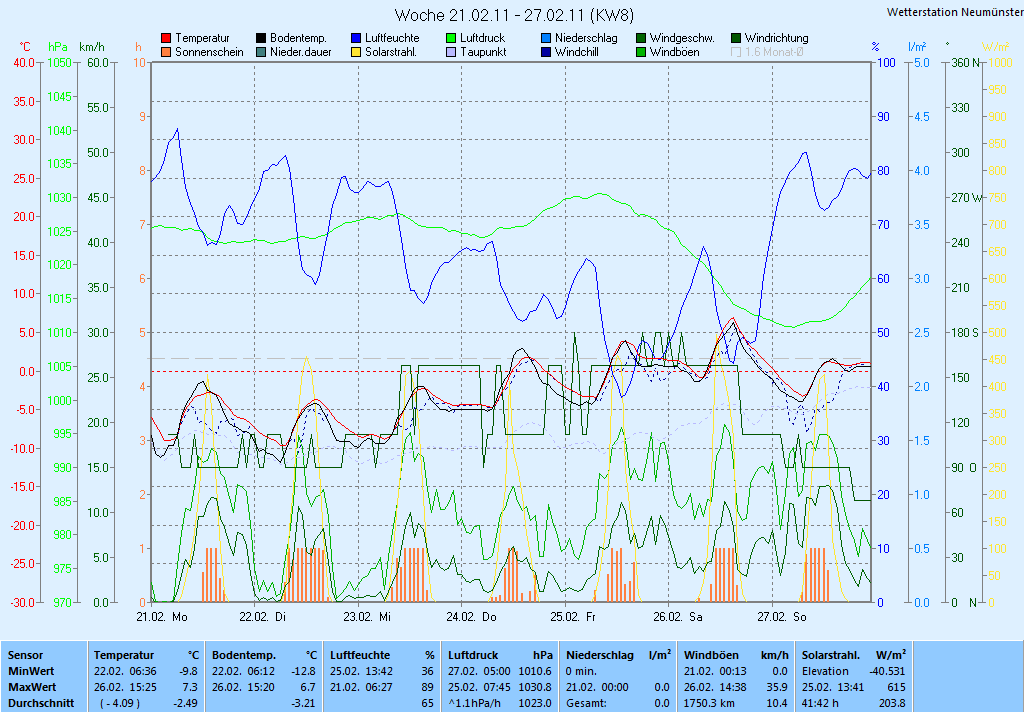Click the 41:42 h sunshine duration value
Viewport: 1024px width, 712px height.
pyautogui.click(x=820, y=704)
